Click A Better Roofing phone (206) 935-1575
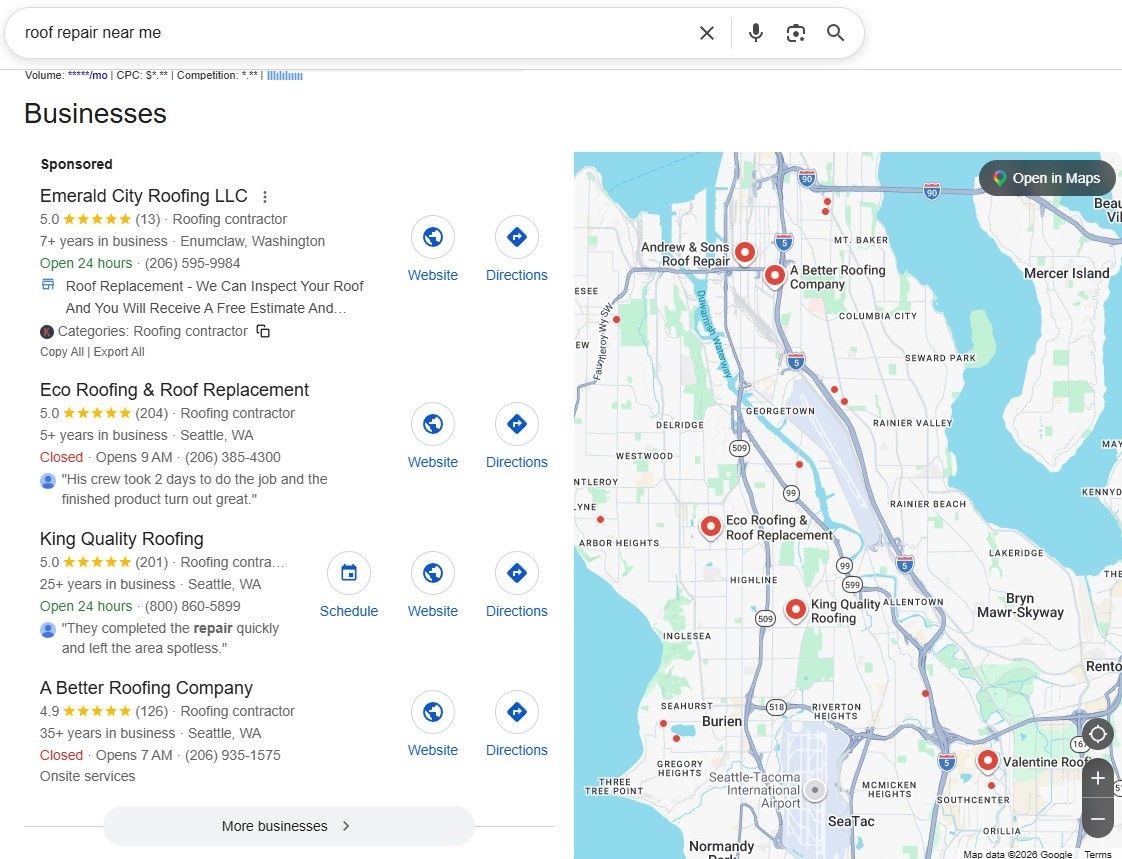Screen dimensions: 1122x859 (x=233, y=755)
